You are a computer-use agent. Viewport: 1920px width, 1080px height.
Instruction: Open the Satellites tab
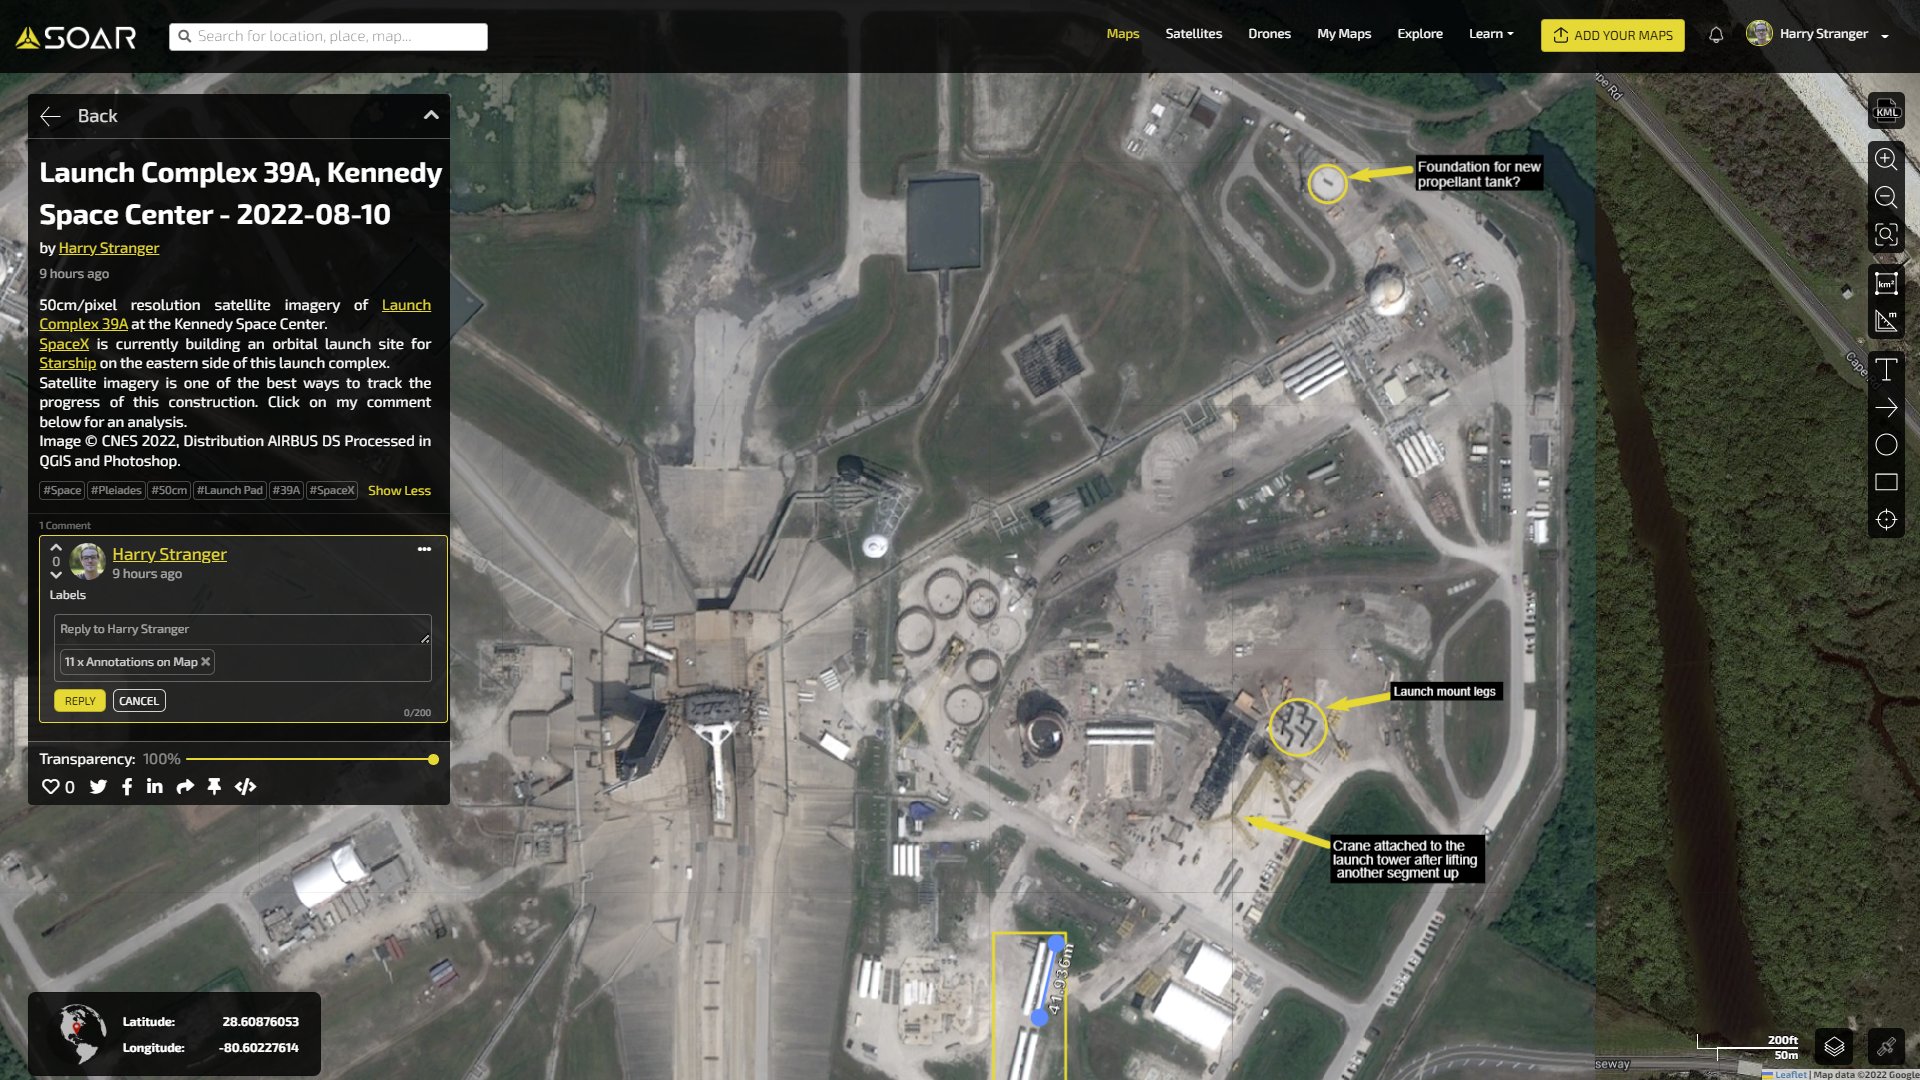pos(1193,34)
